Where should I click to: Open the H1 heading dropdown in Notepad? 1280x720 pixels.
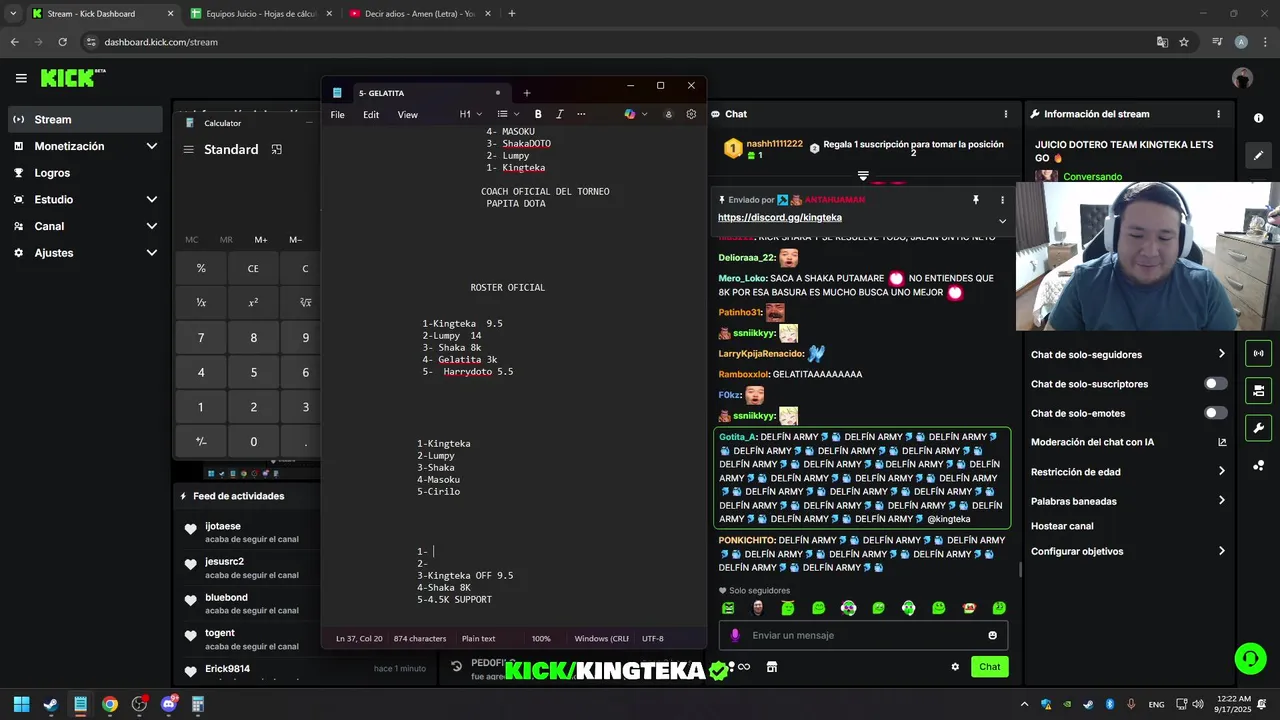point(469,114)
